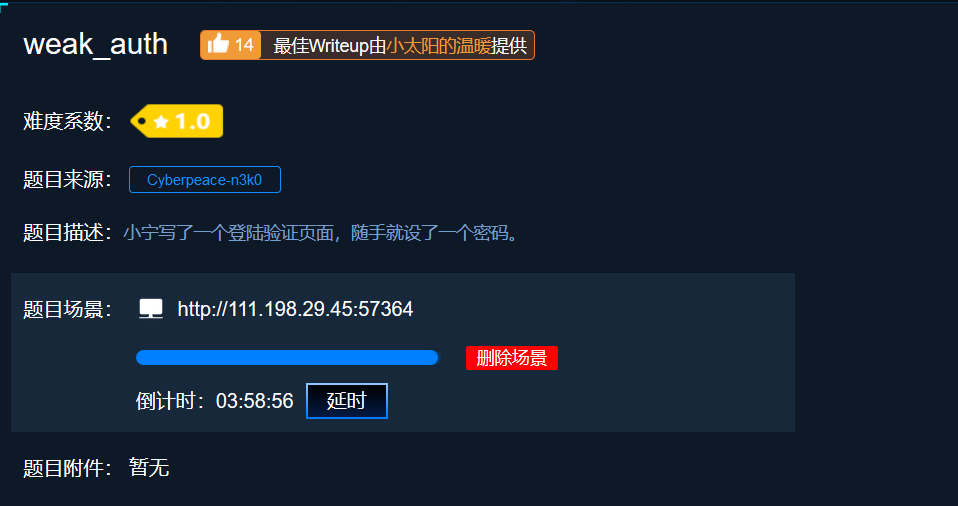Click the 题目来源 label

tap(67, 180)
